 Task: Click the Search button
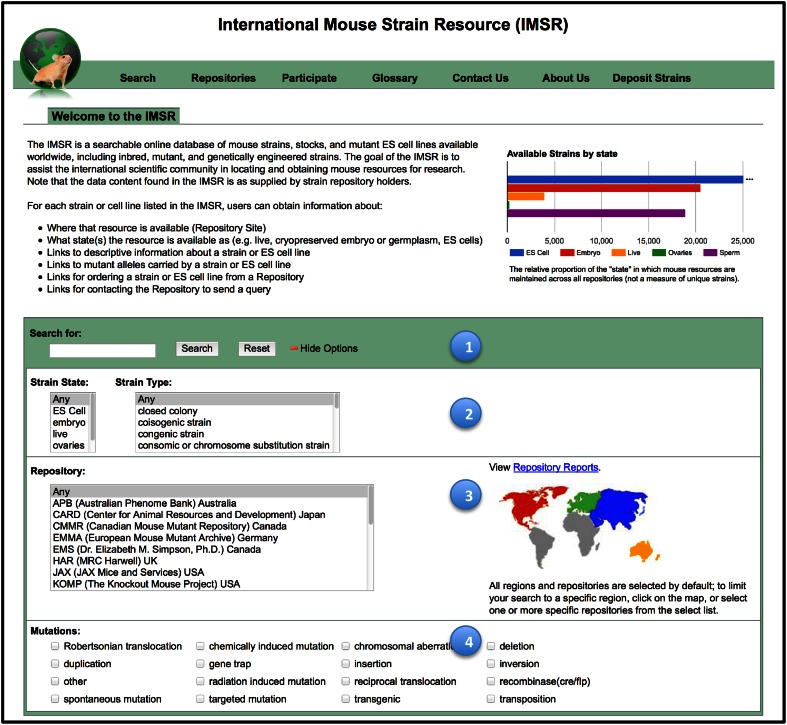pos(197,348)
